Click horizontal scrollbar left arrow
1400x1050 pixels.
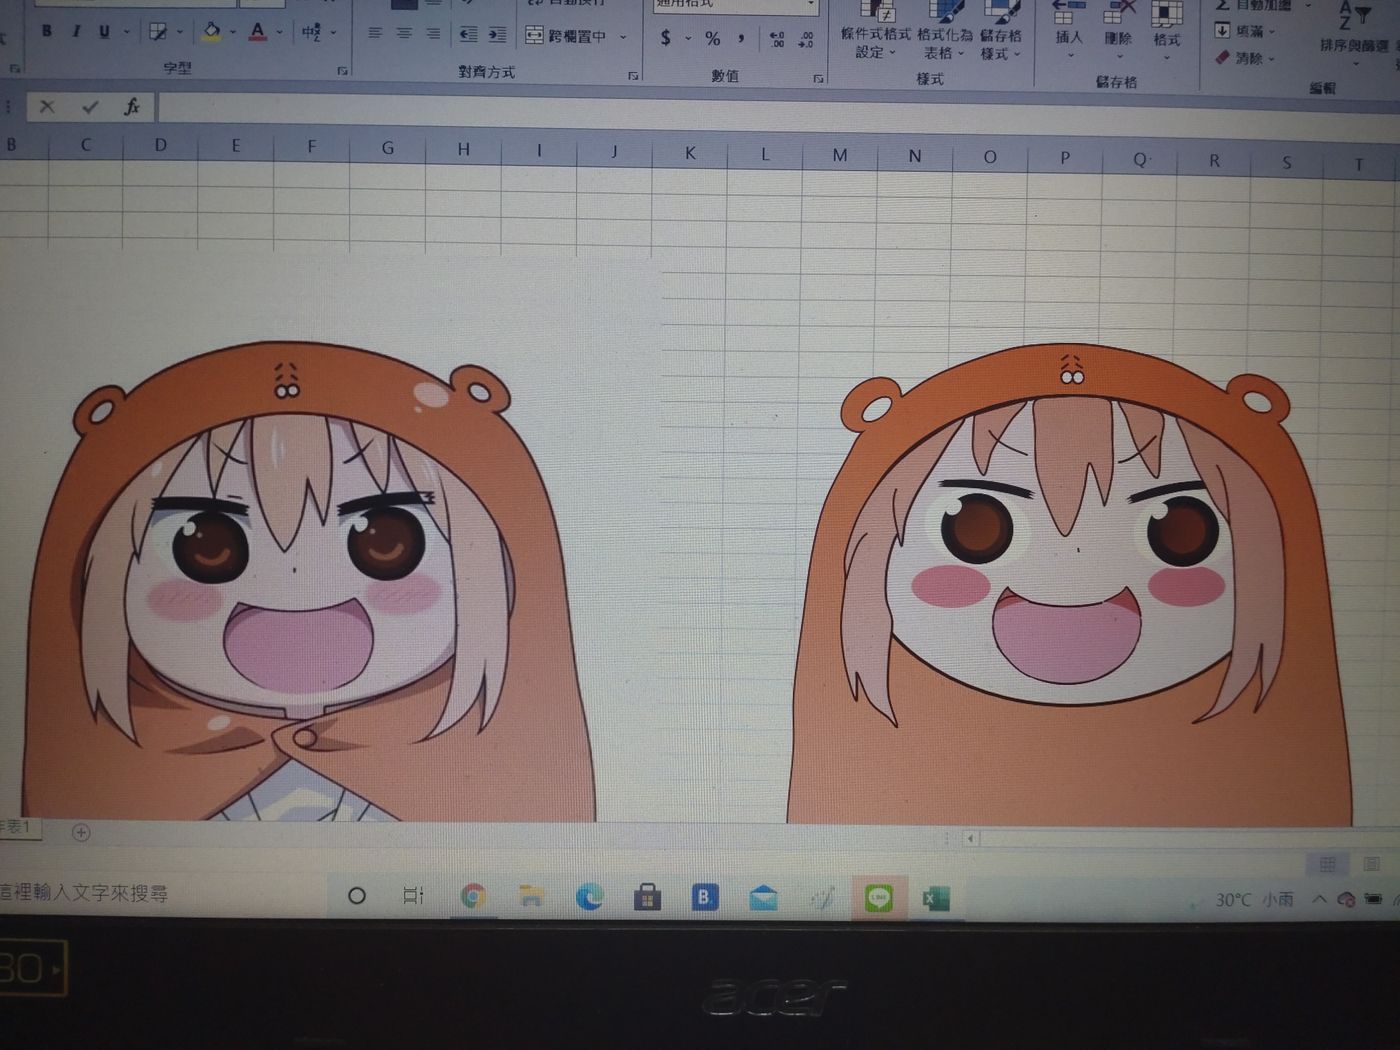click(x=970, y=838)
